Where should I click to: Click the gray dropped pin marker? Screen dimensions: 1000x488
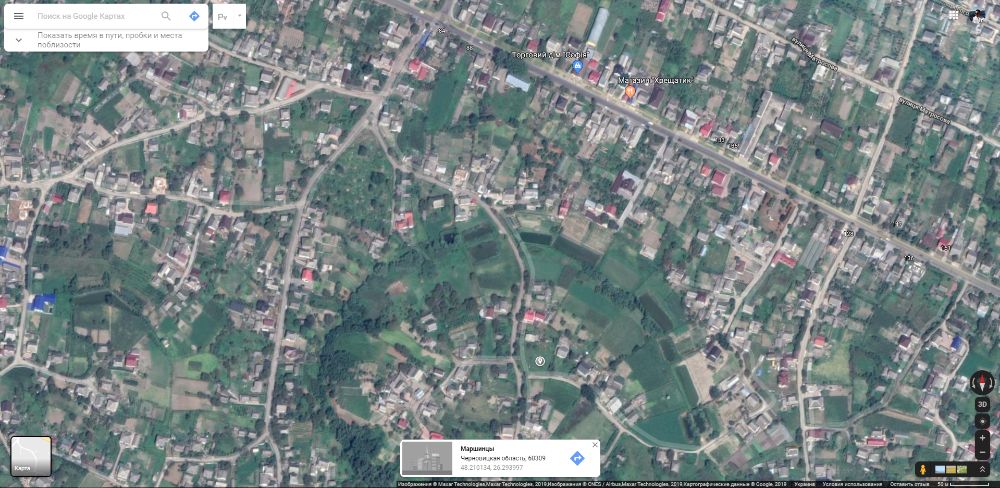[x=540, y=362]
